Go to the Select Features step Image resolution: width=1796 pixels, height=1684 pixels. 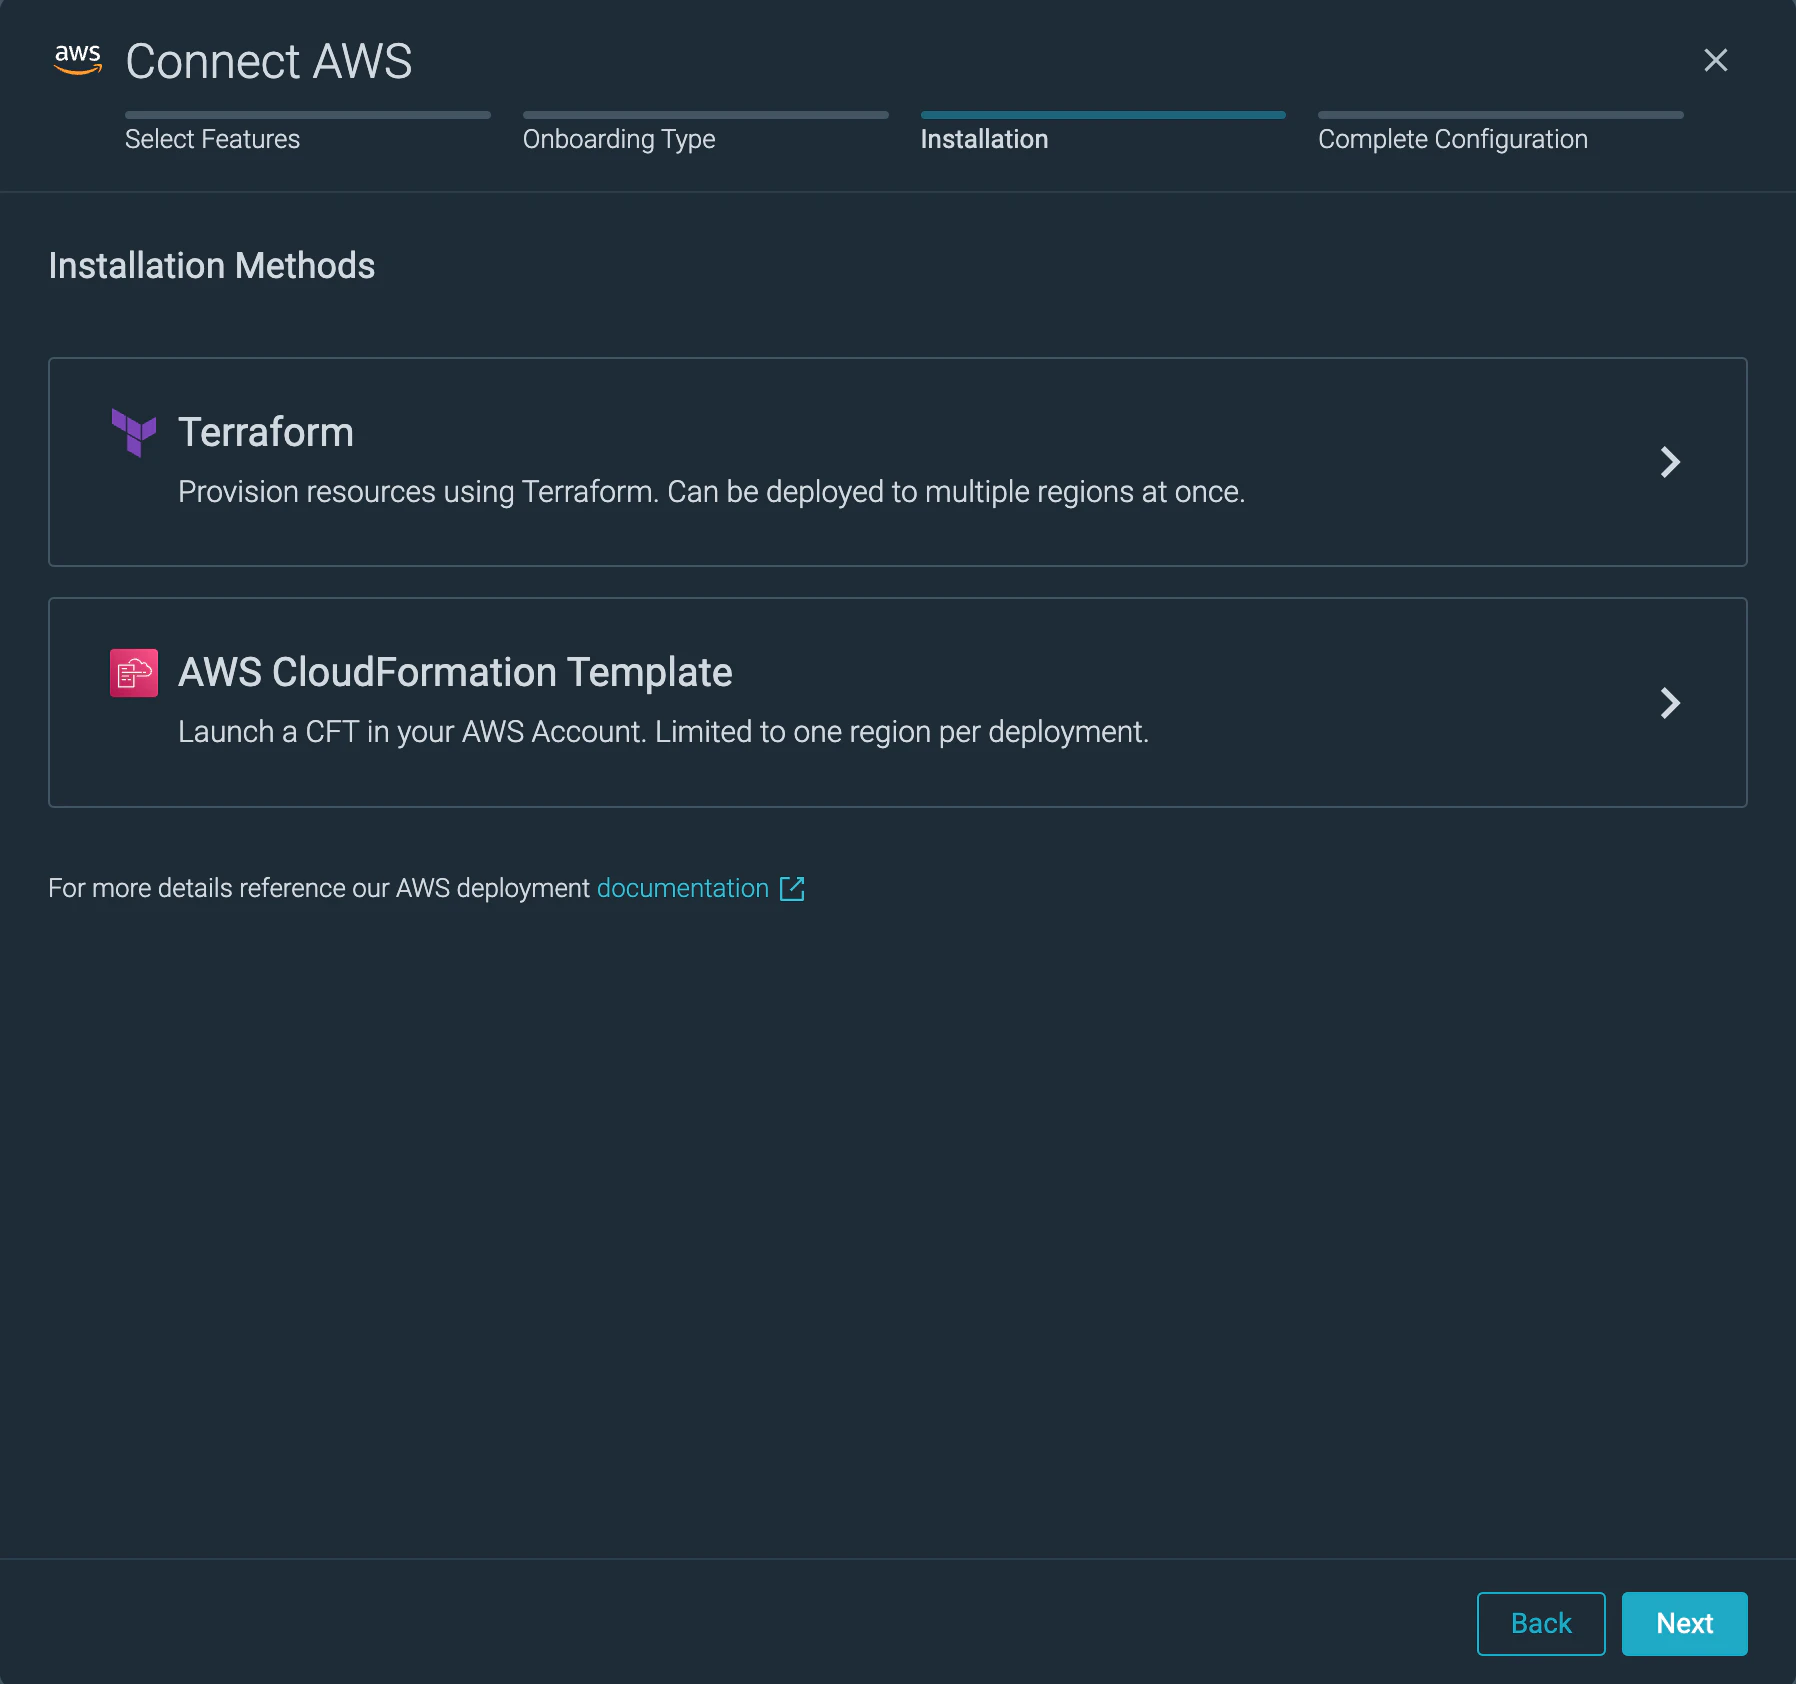click(x=212, y=139)
